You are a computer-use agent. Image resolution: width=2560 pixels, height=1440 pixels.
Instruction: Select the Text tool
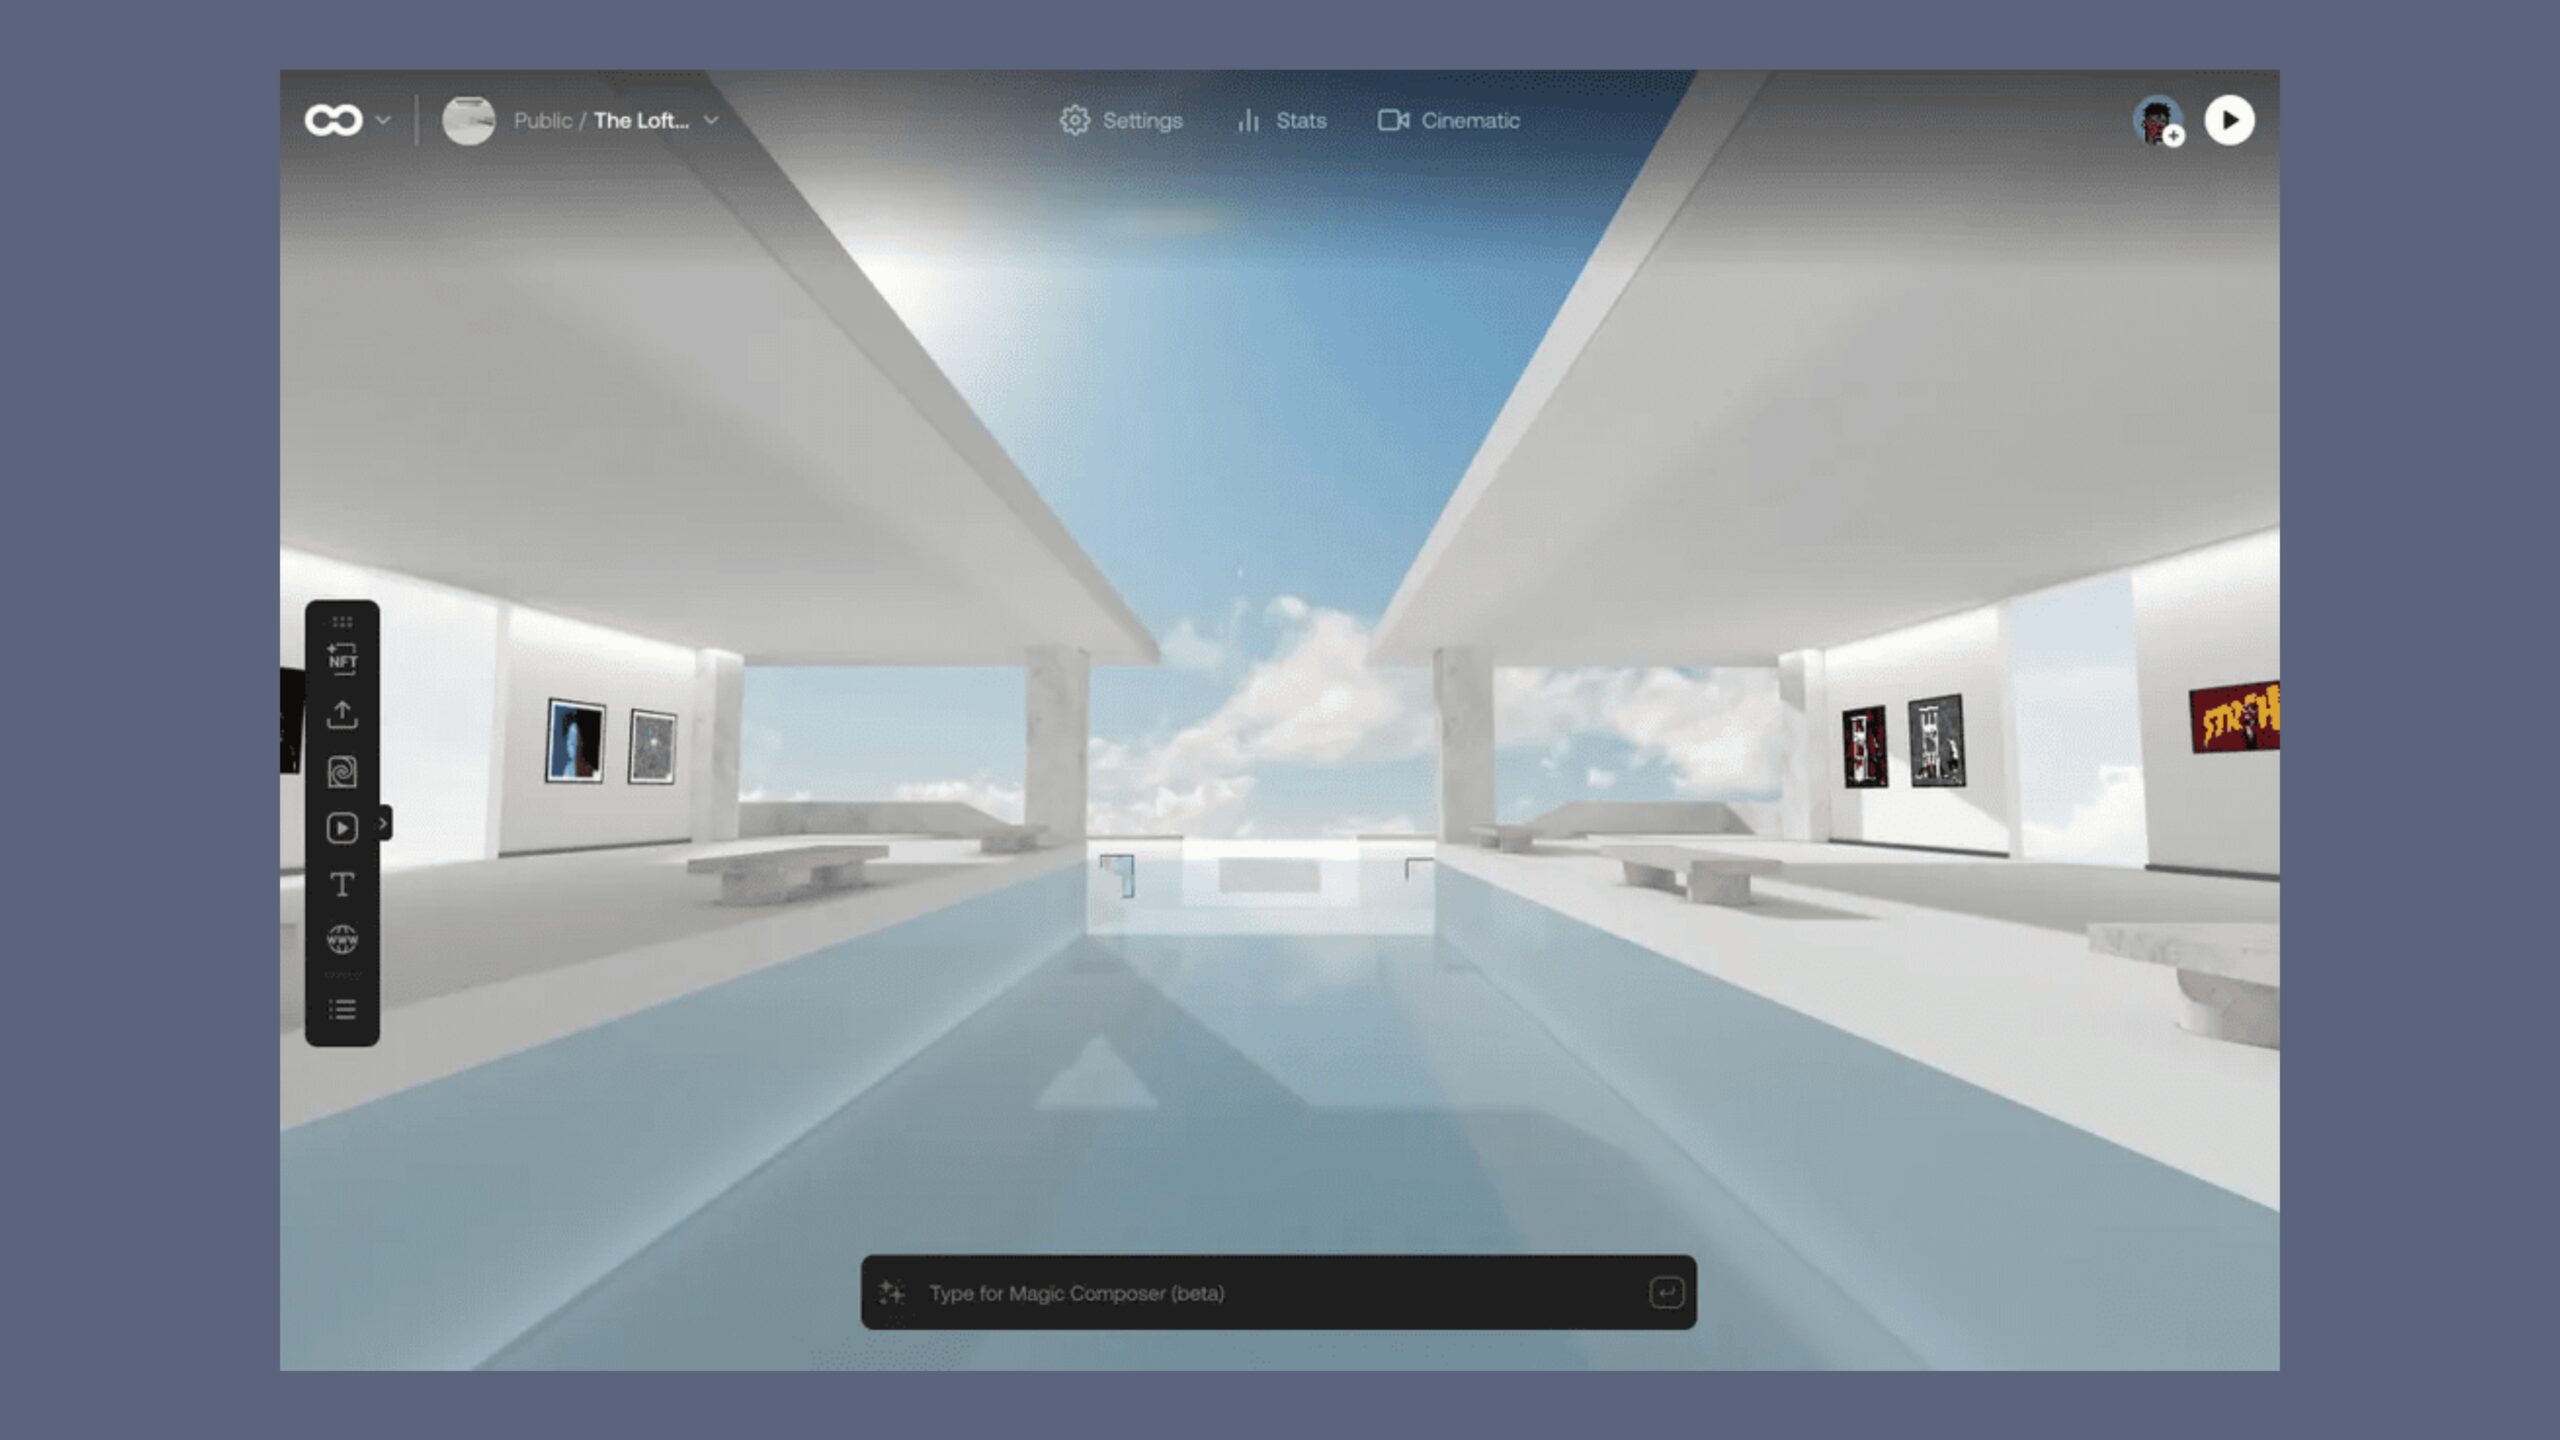[342, 884]
